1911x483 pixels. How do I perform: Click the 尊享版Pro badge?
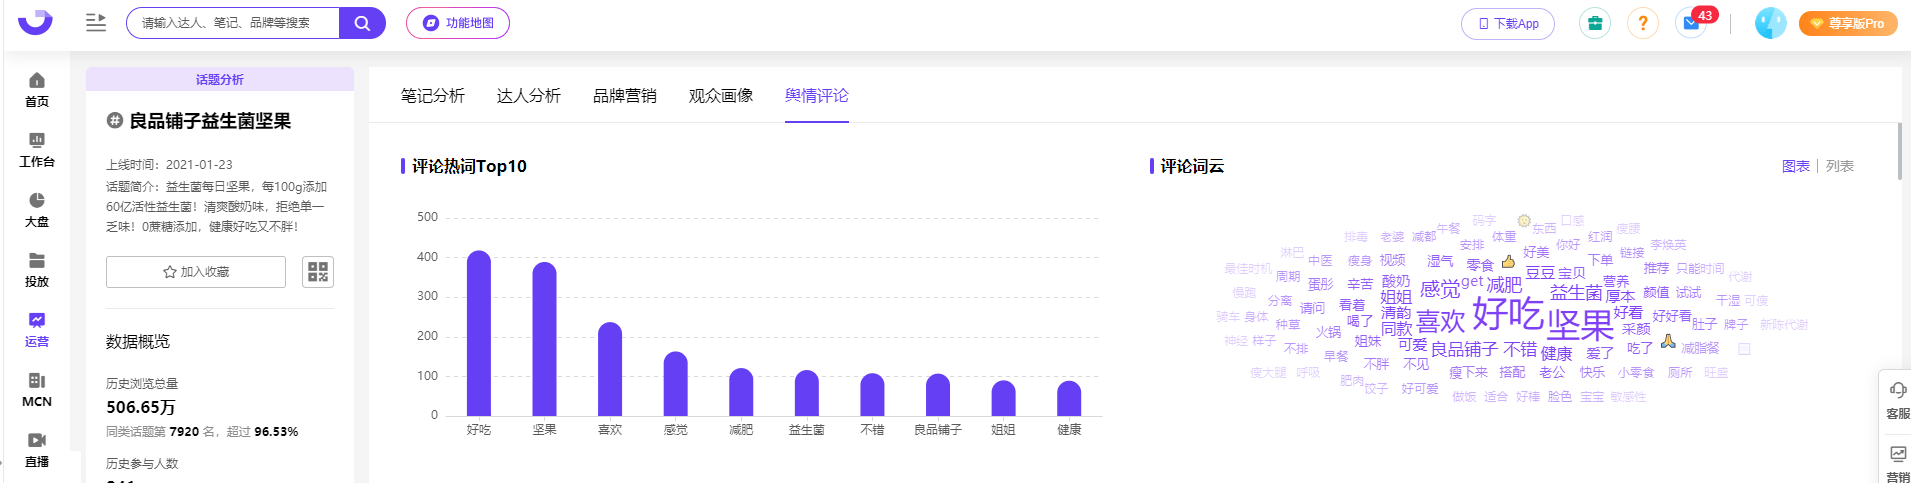1848,23
